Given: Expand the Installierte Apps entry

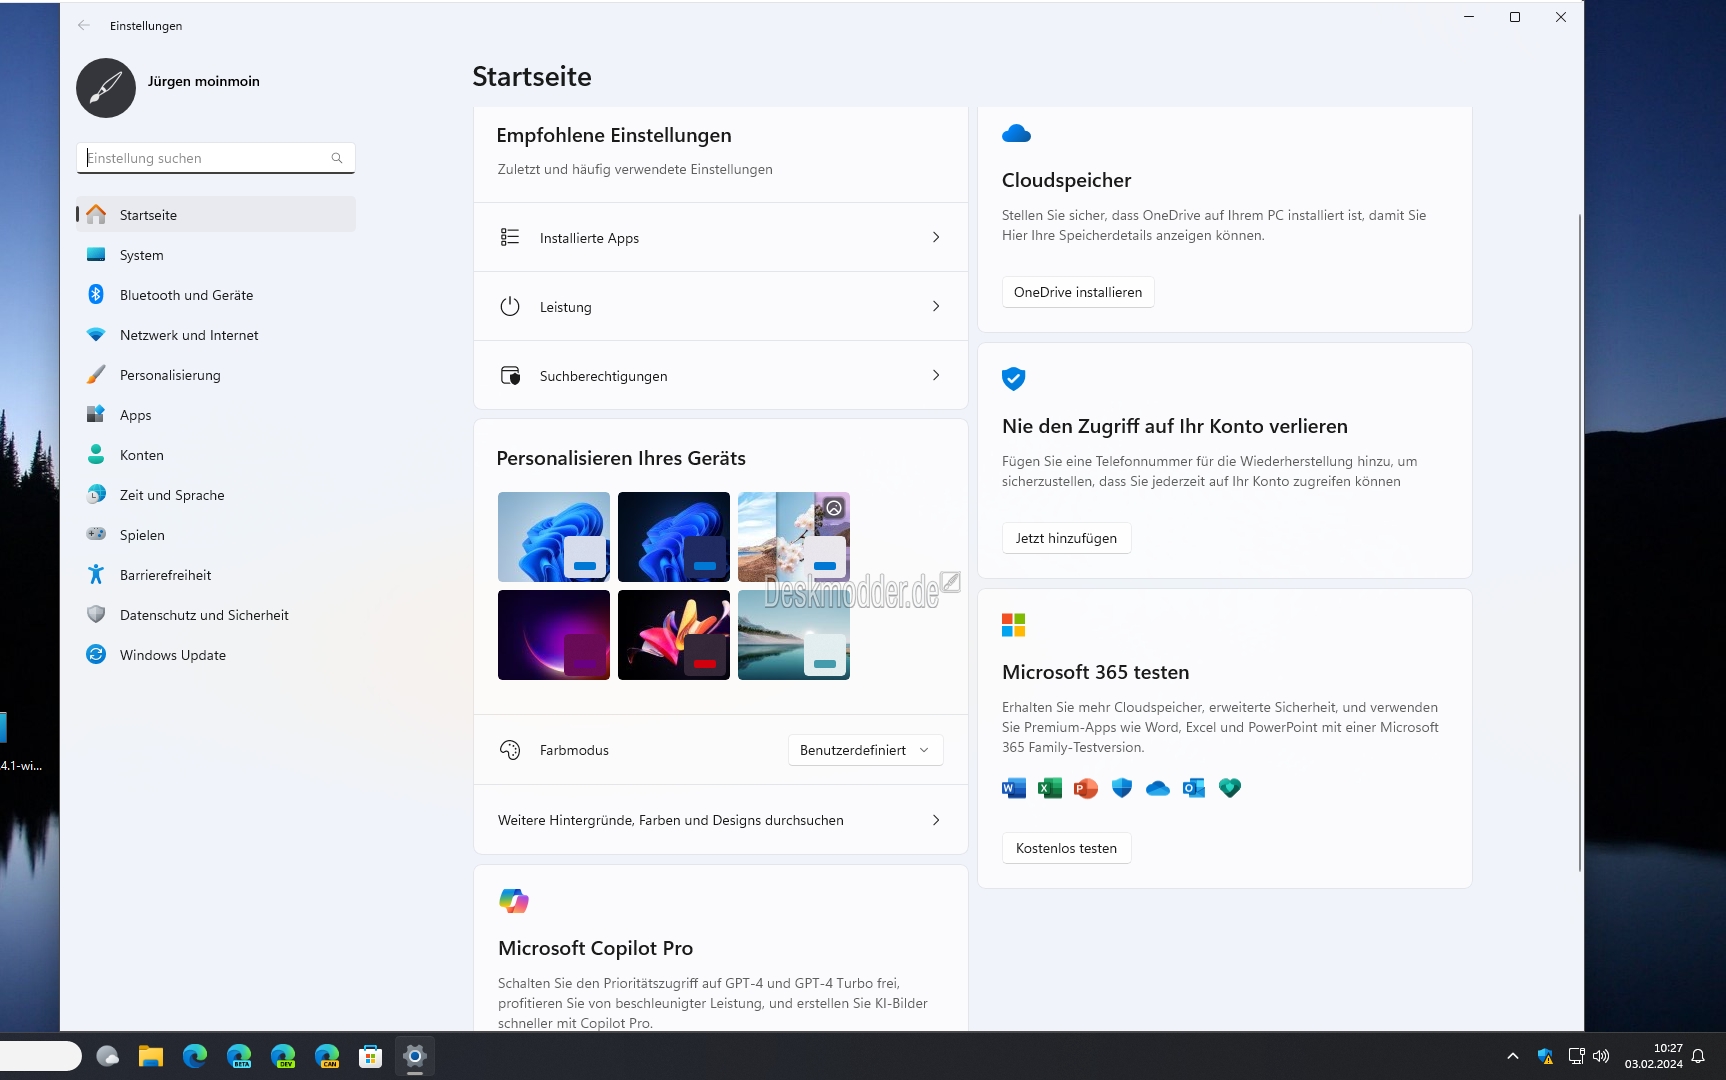Looking at the screenshot, I should pyautogui.click(x=720, y=237).
